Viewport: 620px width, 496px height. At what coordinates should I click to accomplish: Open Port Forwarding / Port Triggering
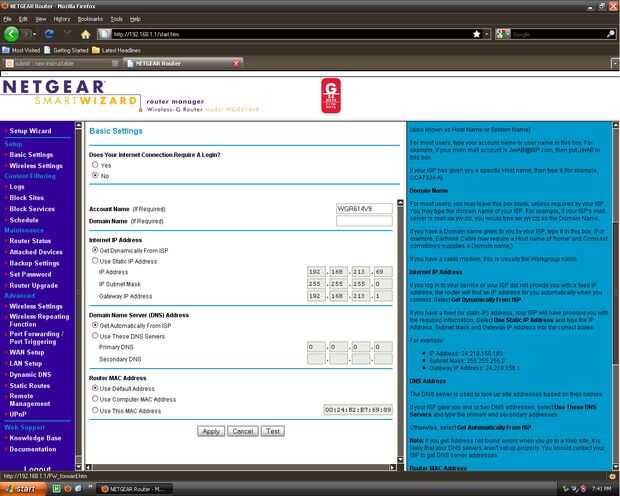click(36, 338)
